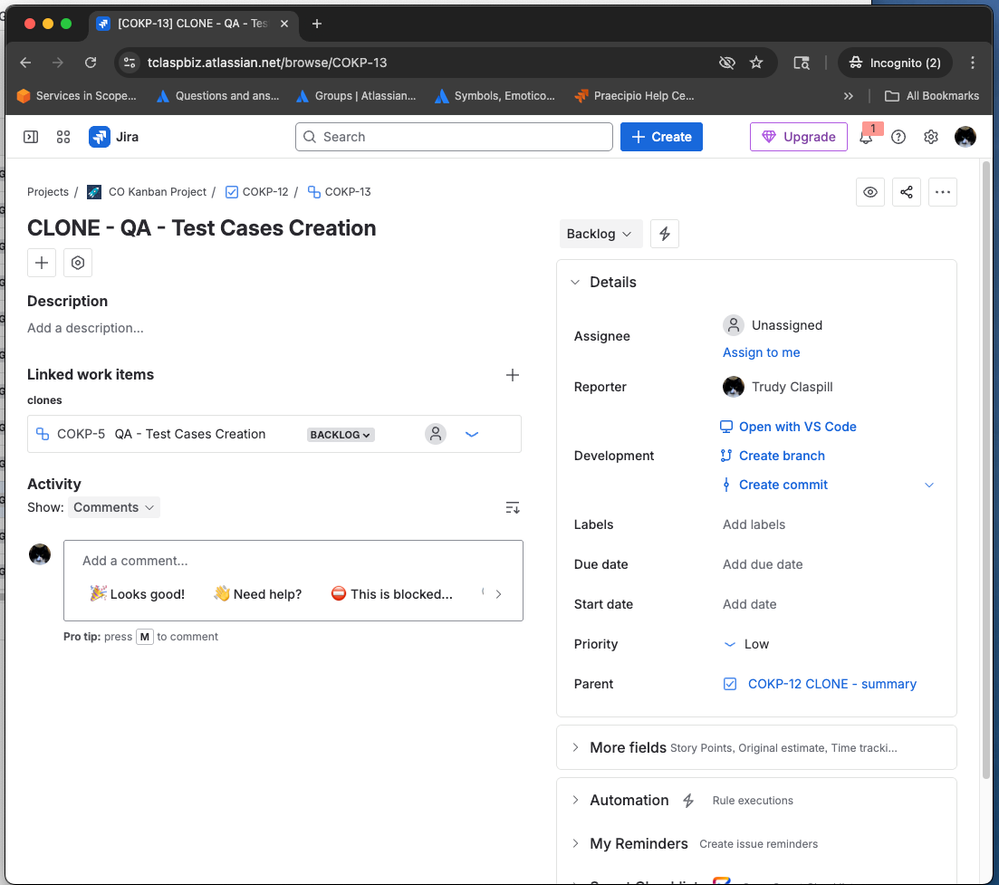Sort activity with newest-first icon

point(512,508)
